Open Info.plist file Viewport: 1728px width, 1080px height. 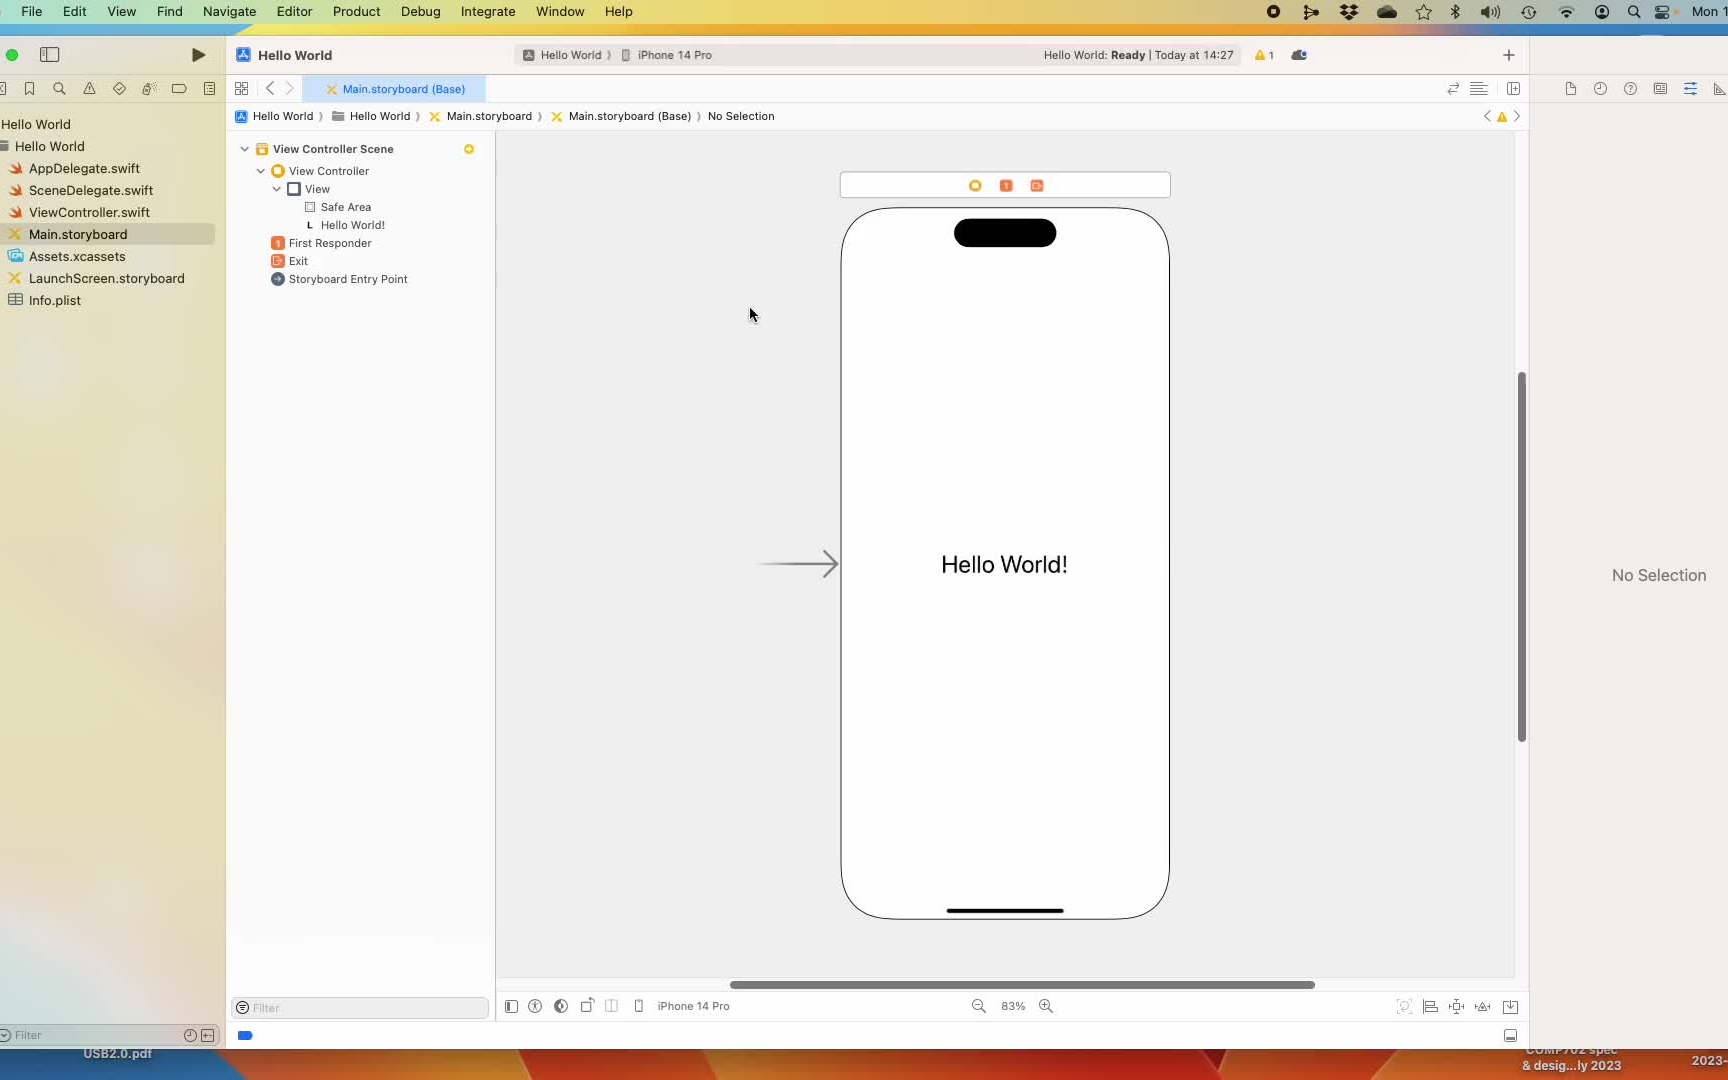(x=54, y=300)
